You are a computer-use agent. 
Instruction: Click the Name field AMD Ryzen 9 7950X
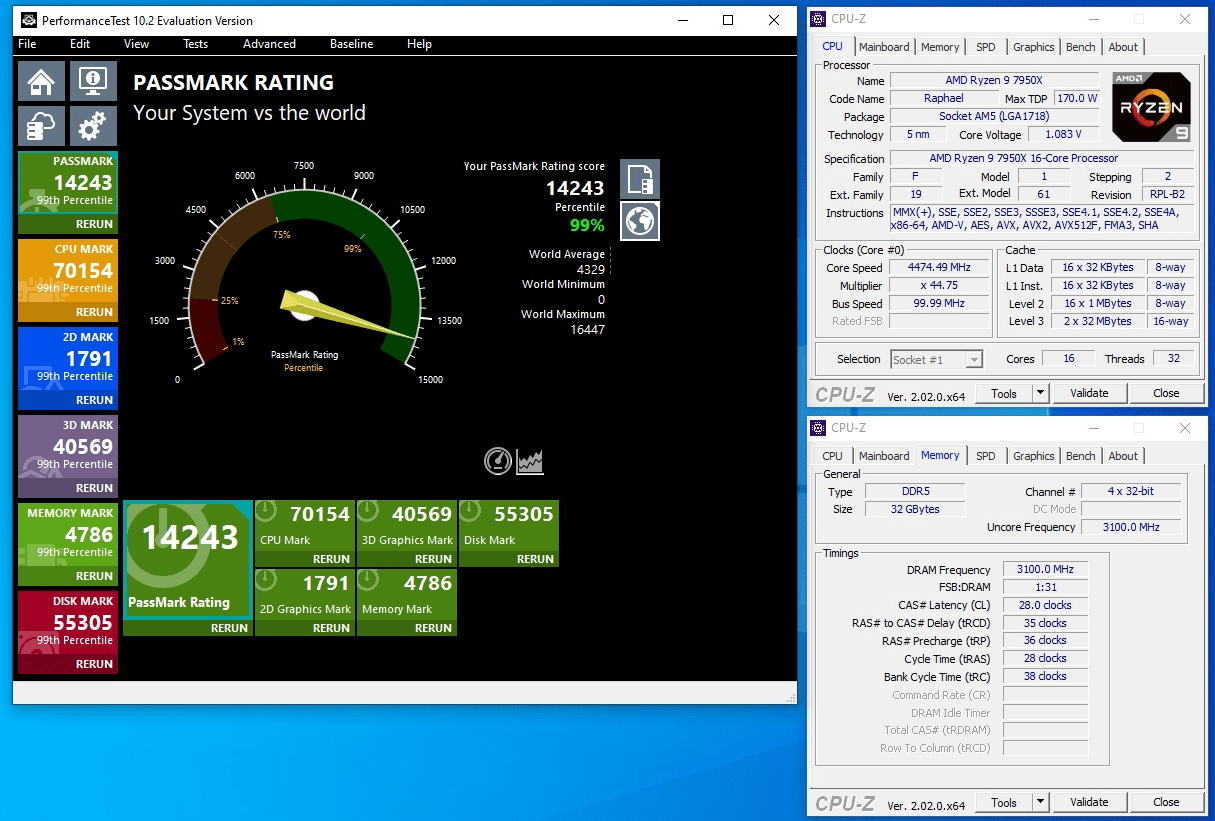click(x=994, y=80)
